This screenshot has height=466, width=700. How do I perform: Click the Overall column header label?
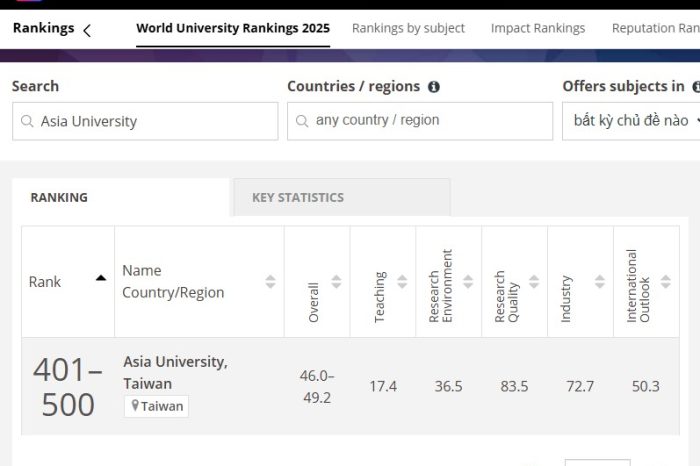pyautogui.click(x=313, y=302)
